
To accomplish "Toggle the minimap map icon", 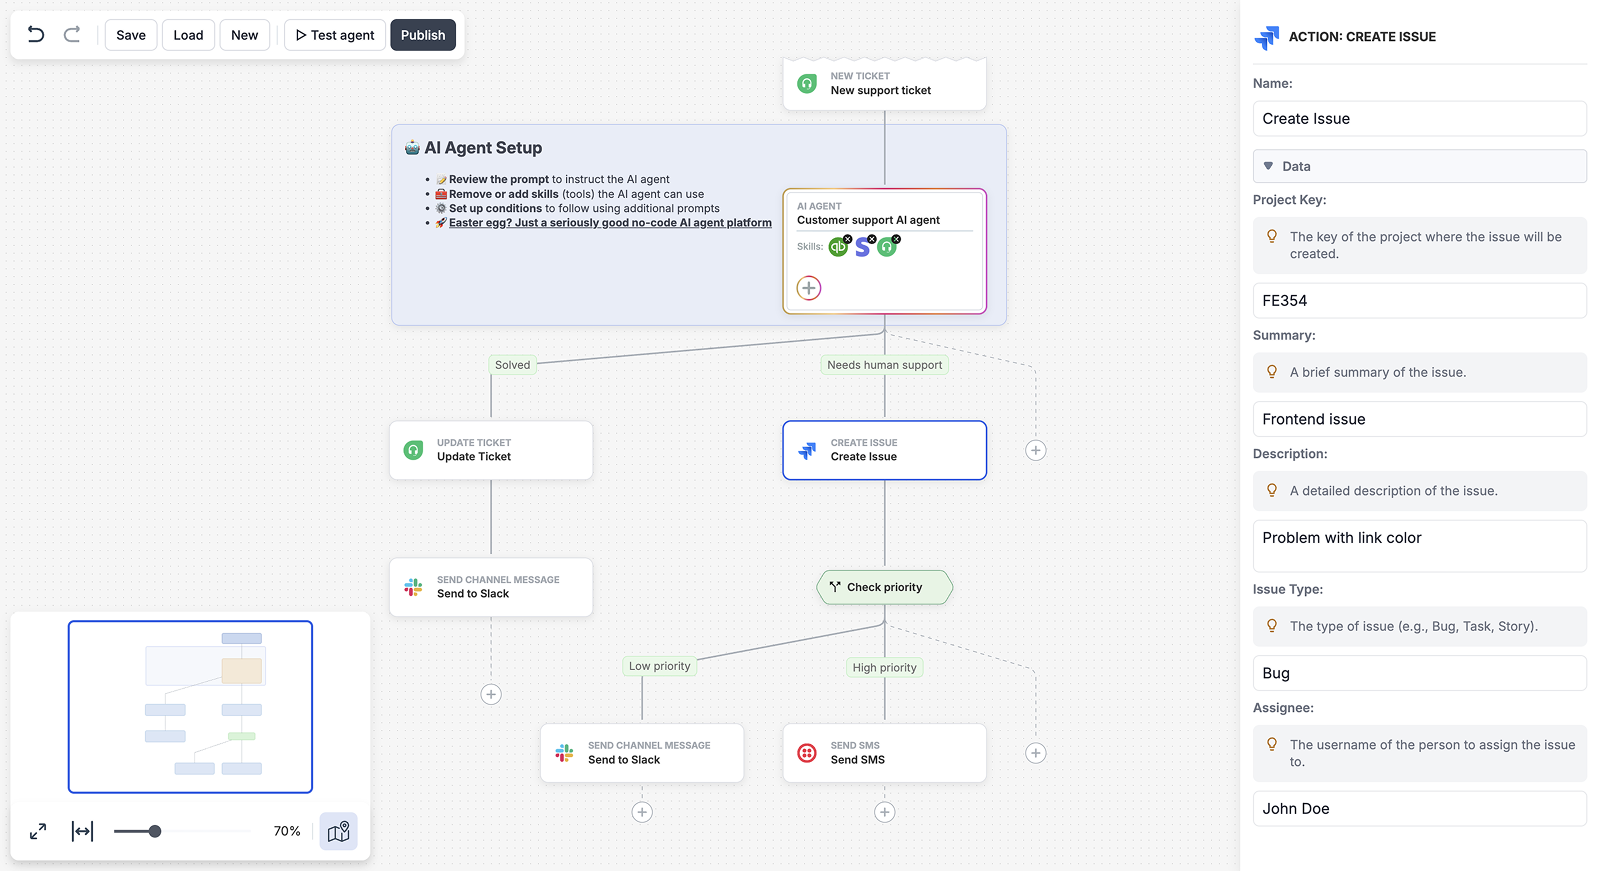I will [338, 831].
